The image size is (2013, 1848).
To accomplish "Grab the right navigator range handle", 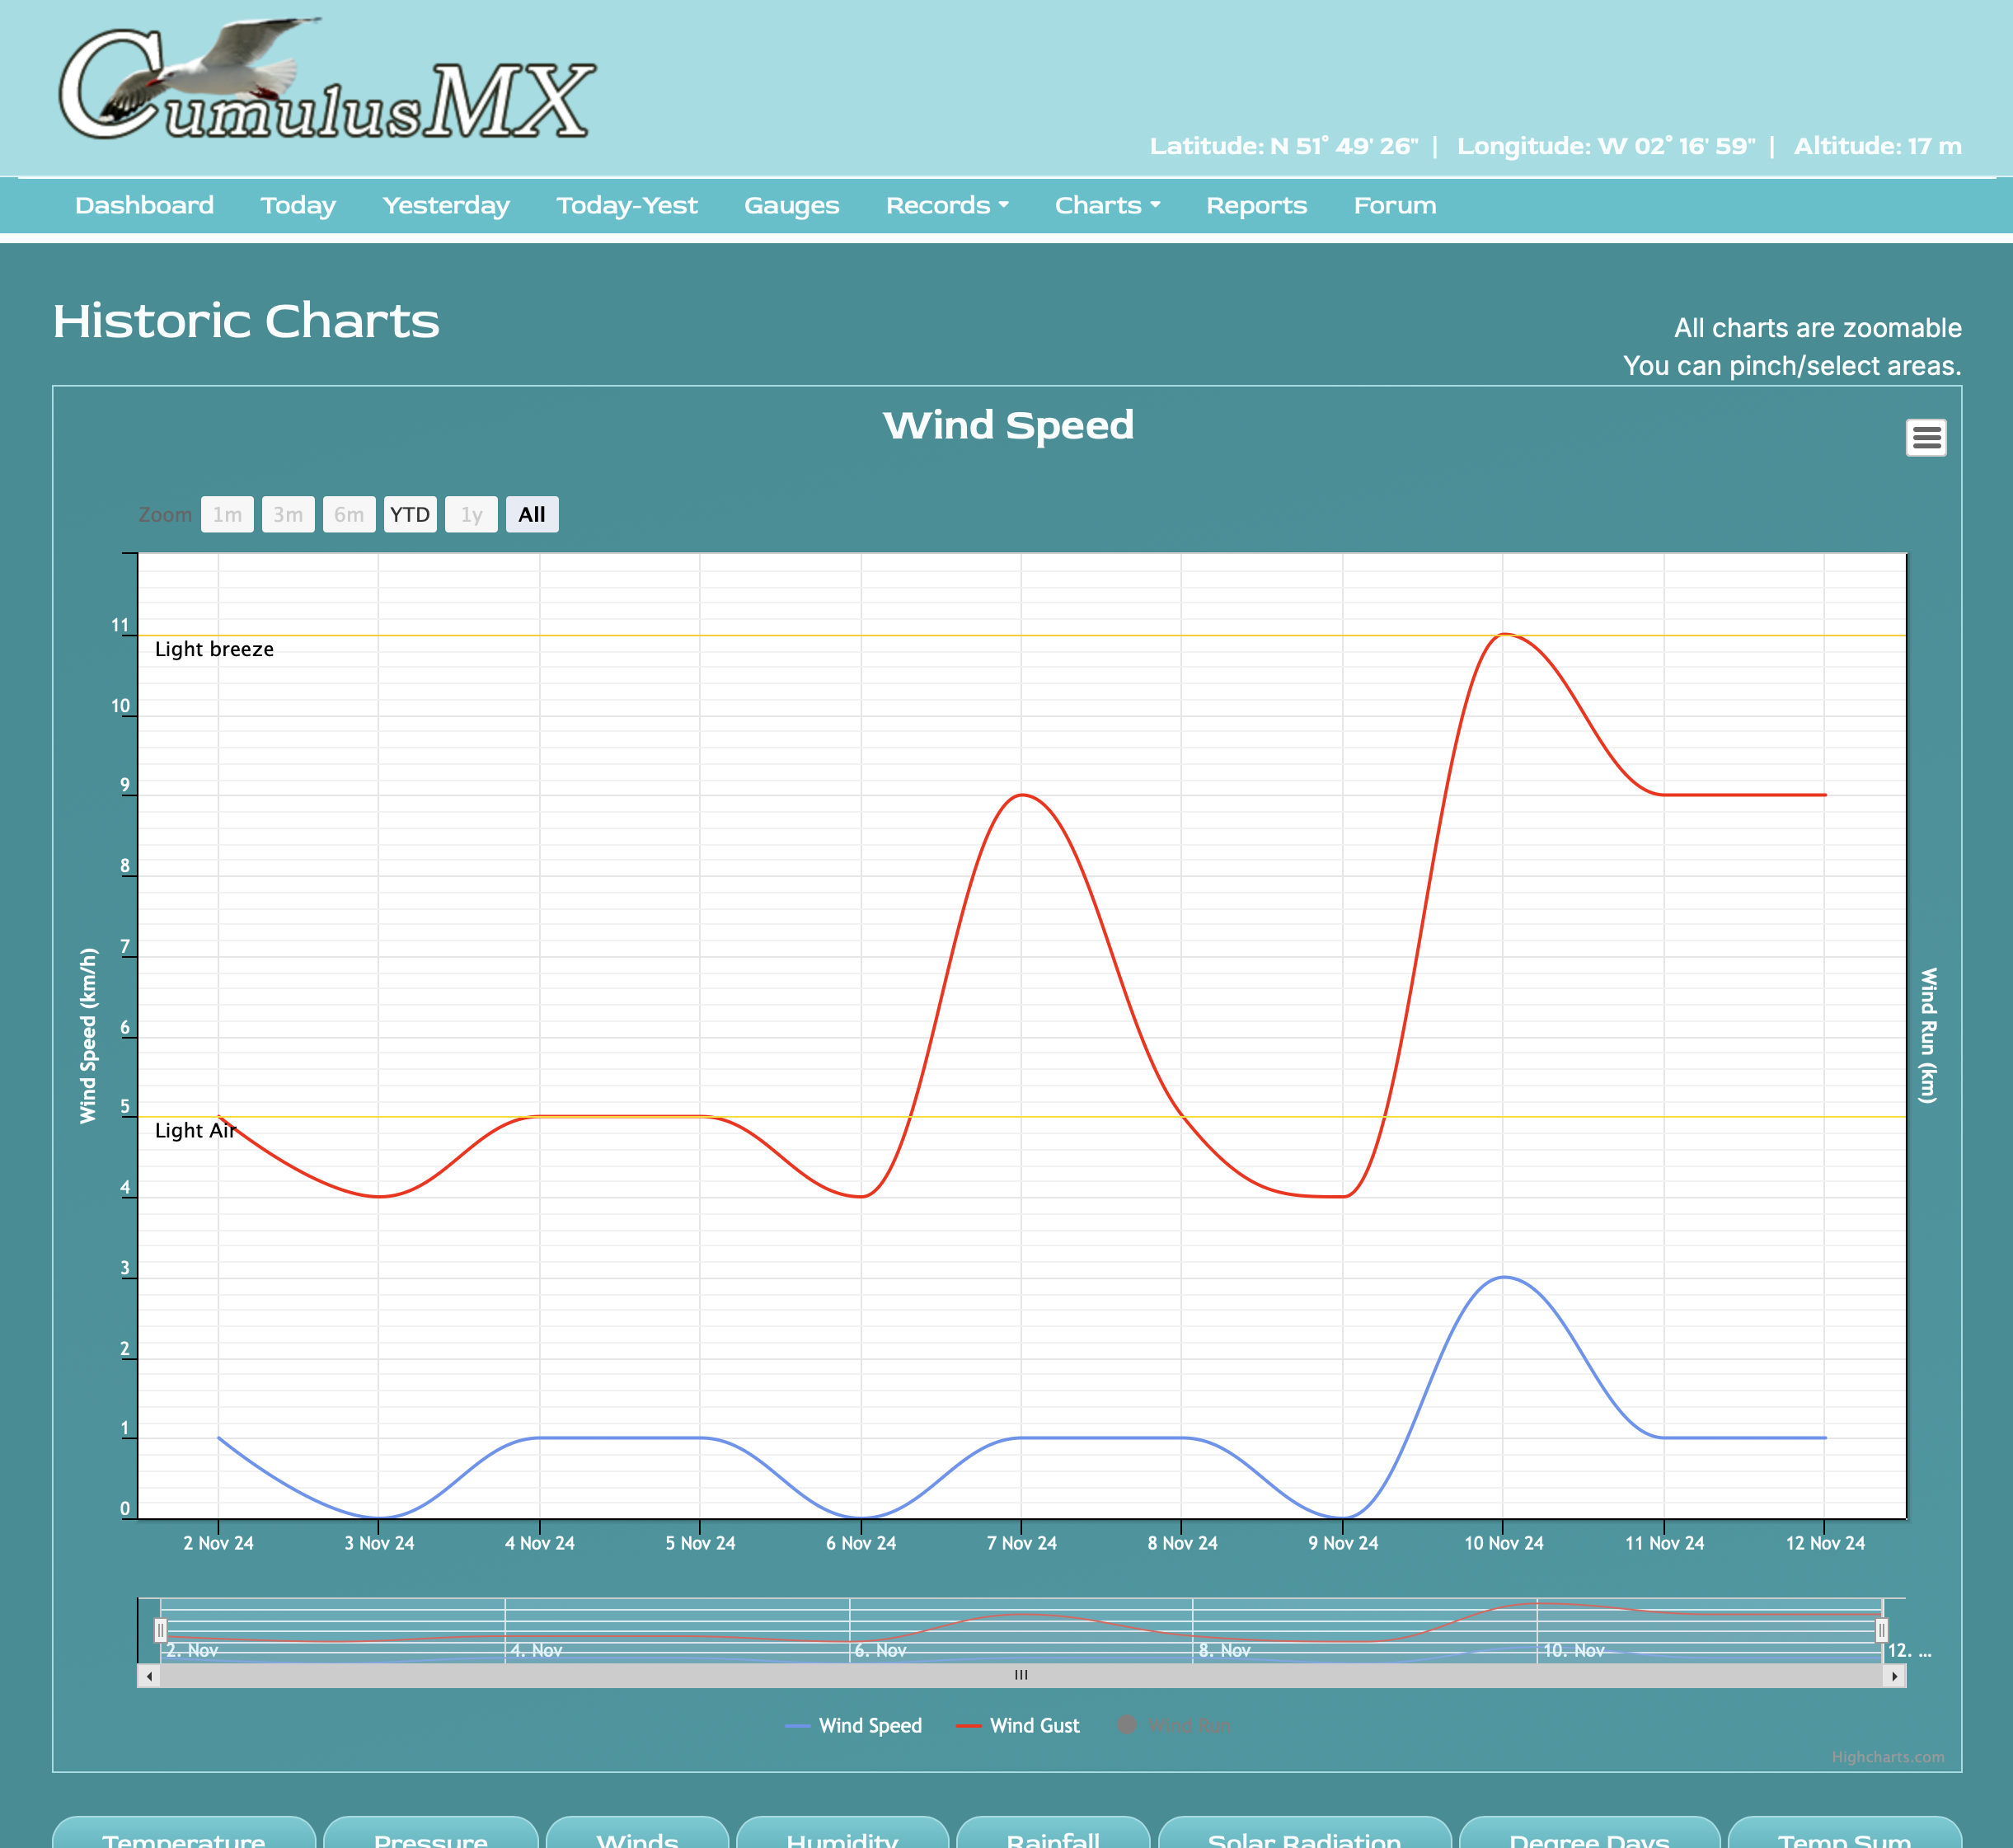I will pyautogui.click(x=1881, y=1631).
